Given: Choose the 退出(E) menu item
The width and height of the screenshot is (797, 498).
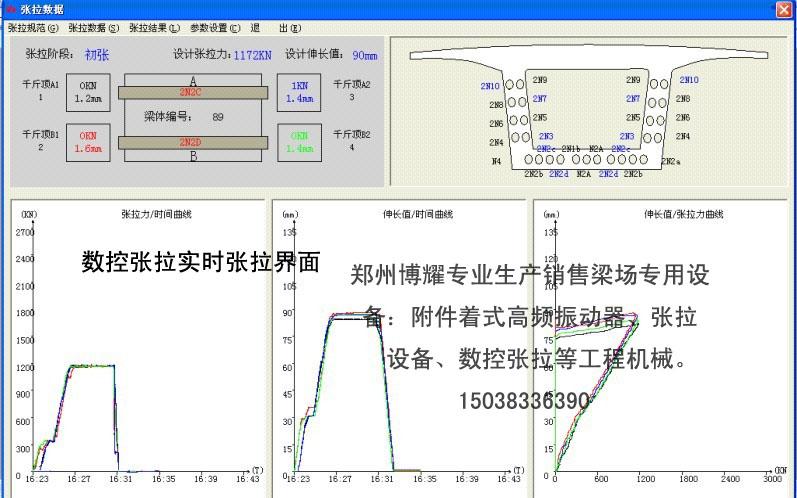Looking at the screenshot, I should pyautogui.click(x=275, y=28).
